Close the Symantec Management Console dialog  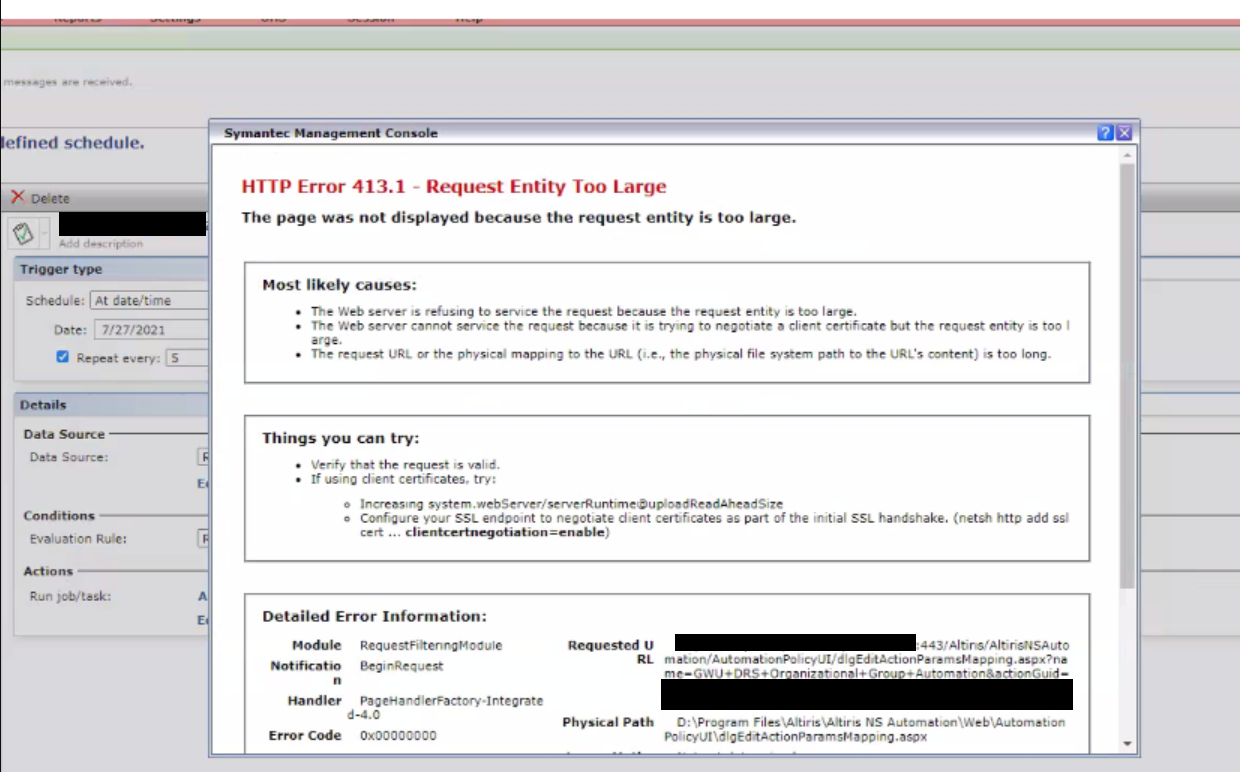[x=1124, y=133]
